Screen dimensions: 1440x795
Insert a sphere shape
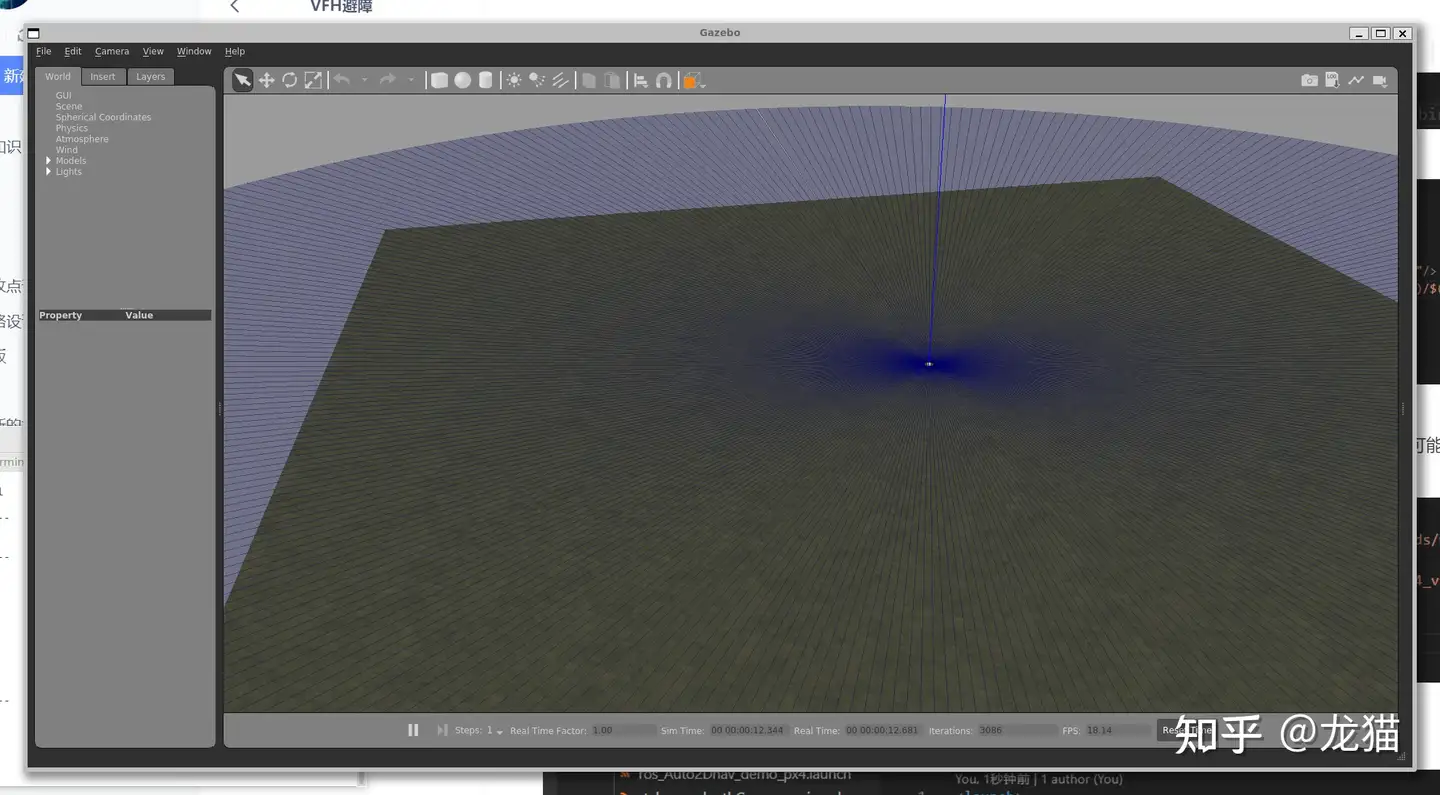click(462, 80)
